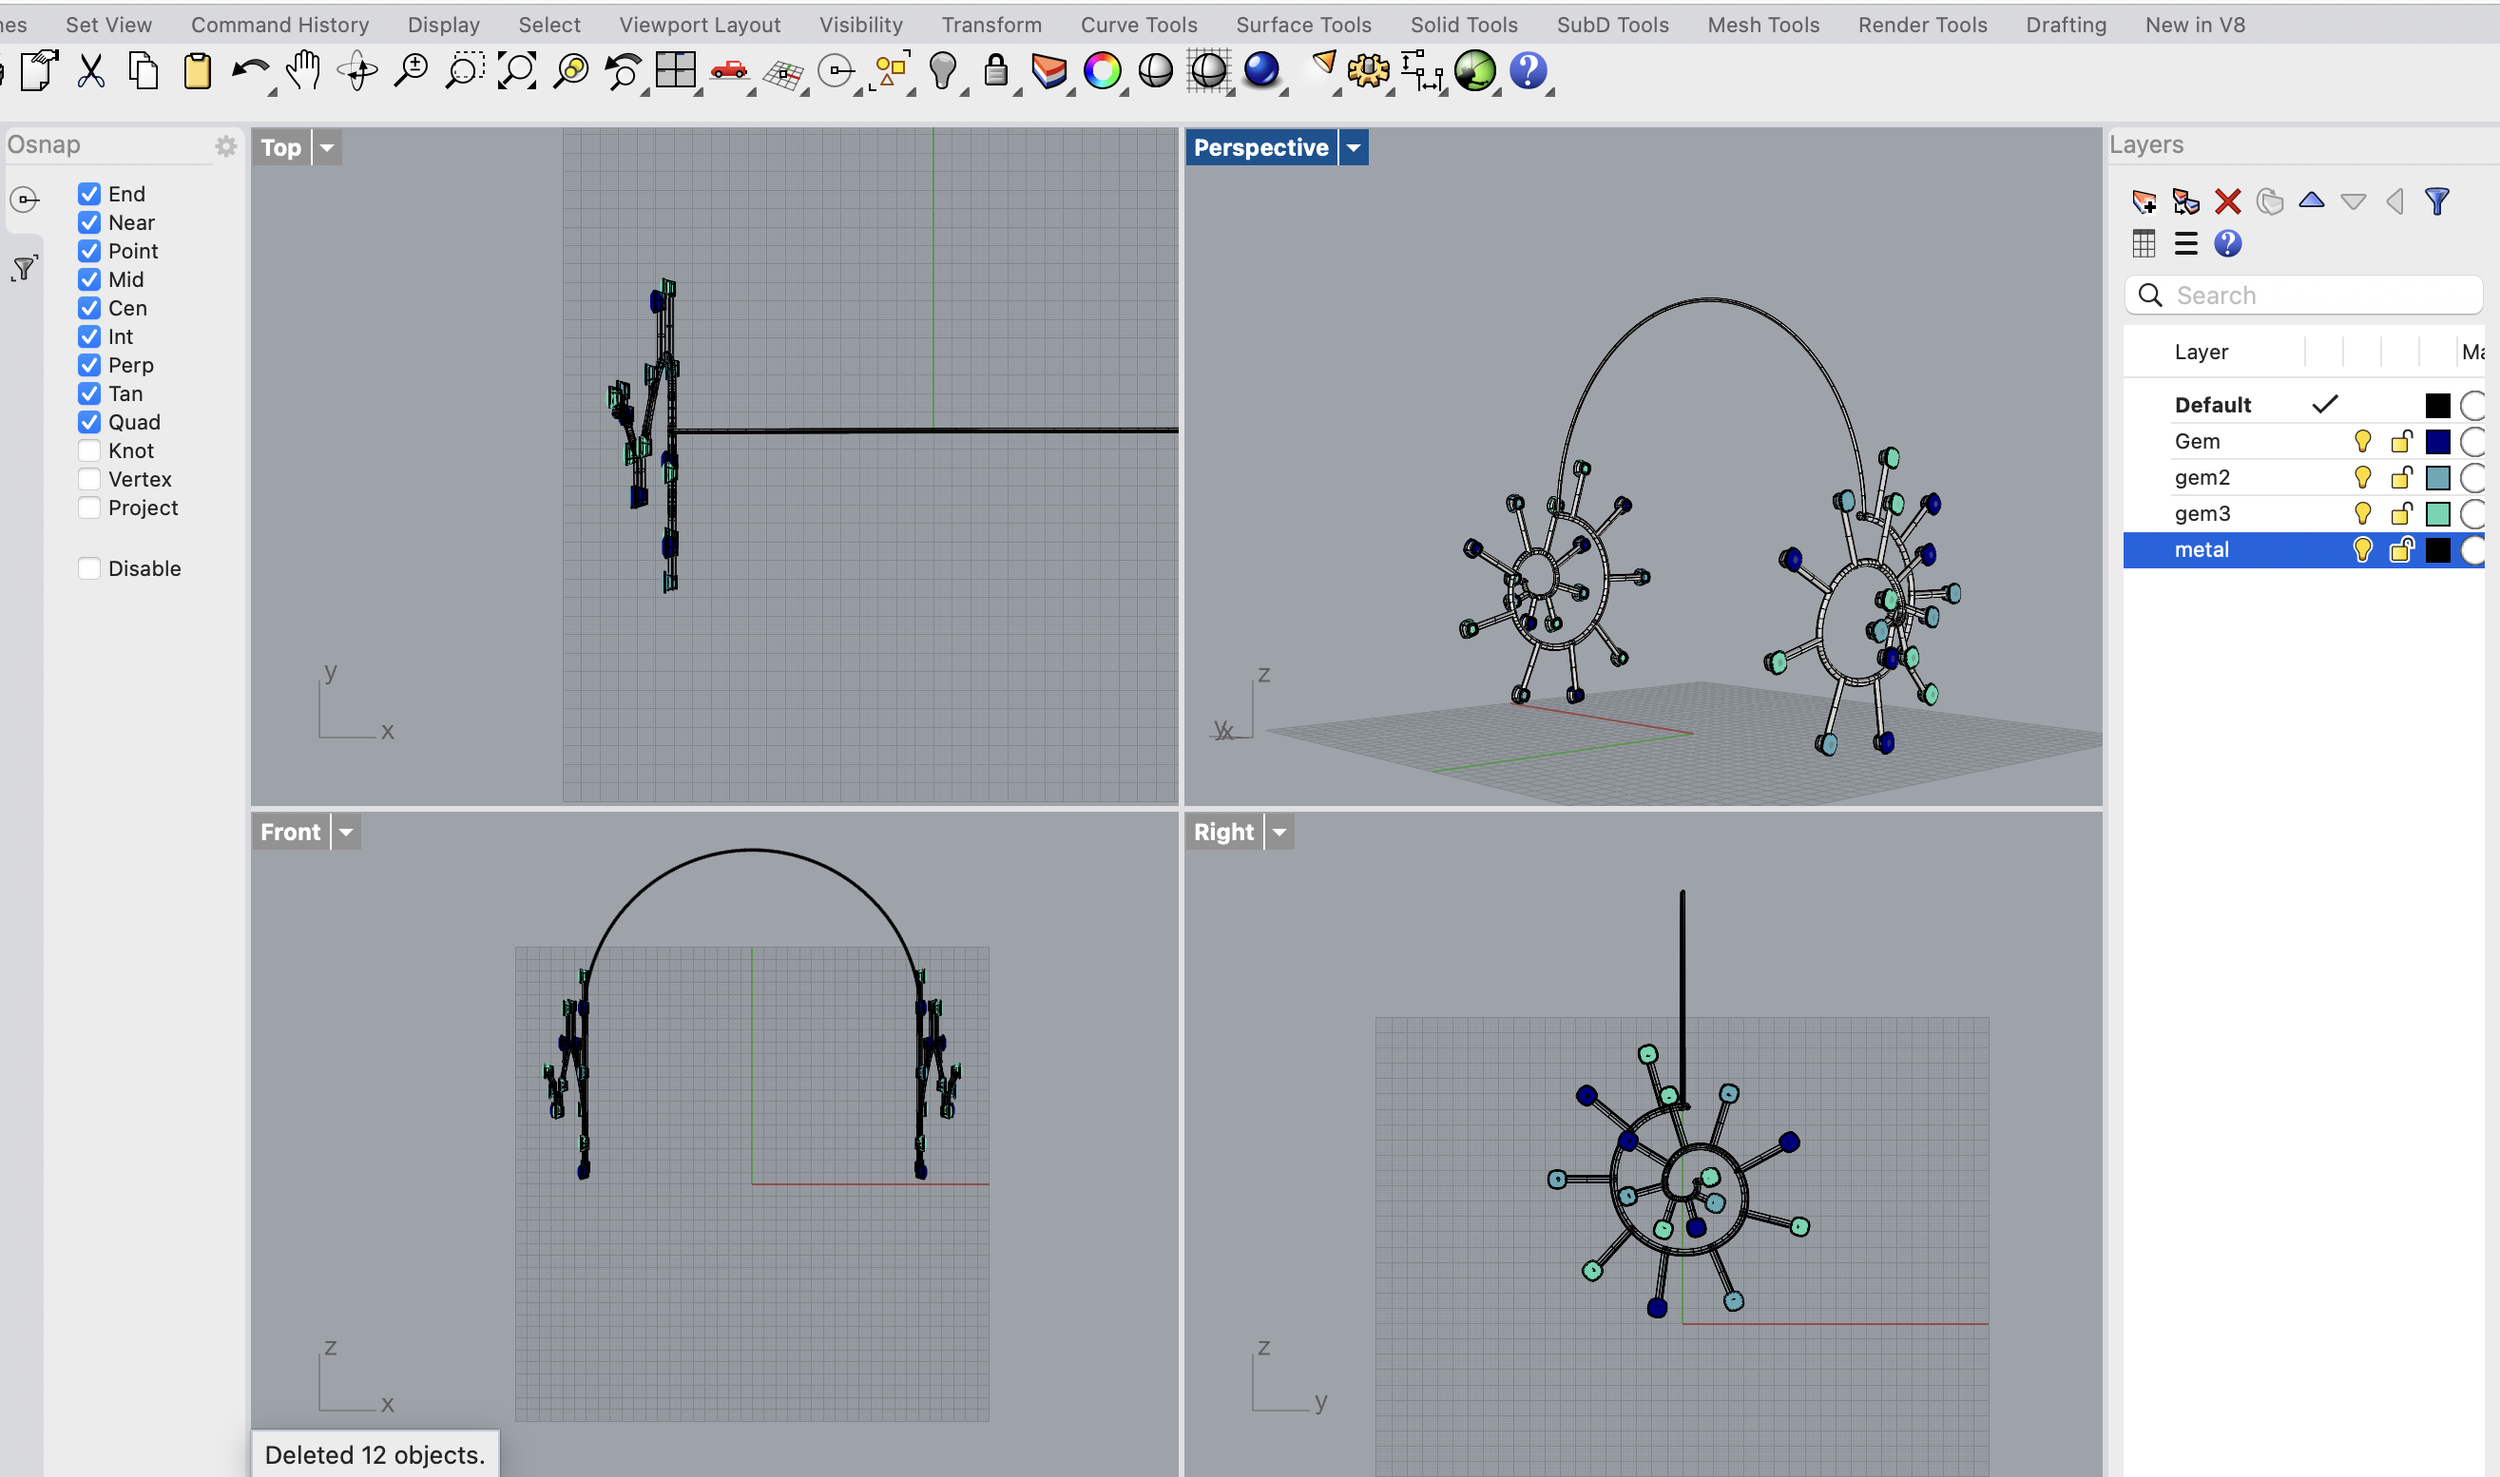Open the Front viewport dropdown arrow
2500x1477 pixels.
pyautogui.click(x=346, y=832)
